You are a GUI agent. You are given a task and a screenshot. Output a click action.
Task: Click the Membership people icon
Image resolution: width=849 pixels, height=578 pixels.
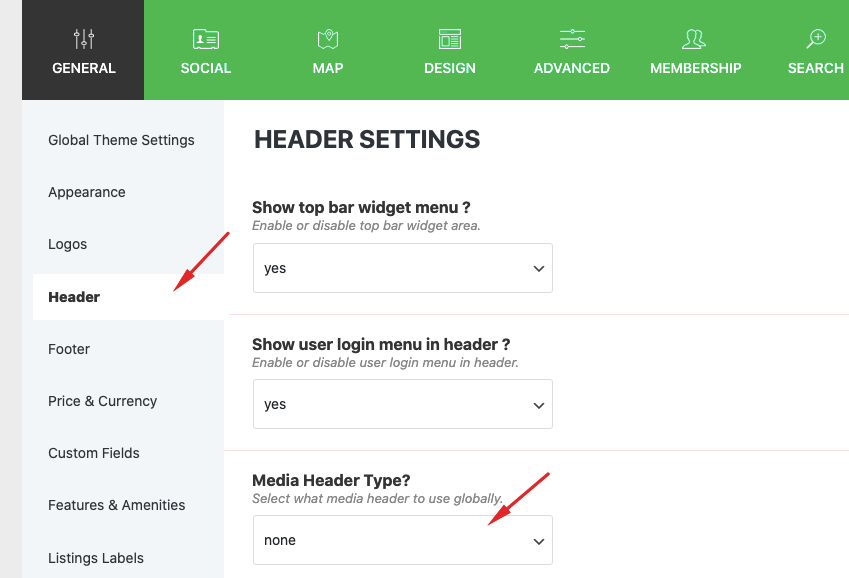694,39
